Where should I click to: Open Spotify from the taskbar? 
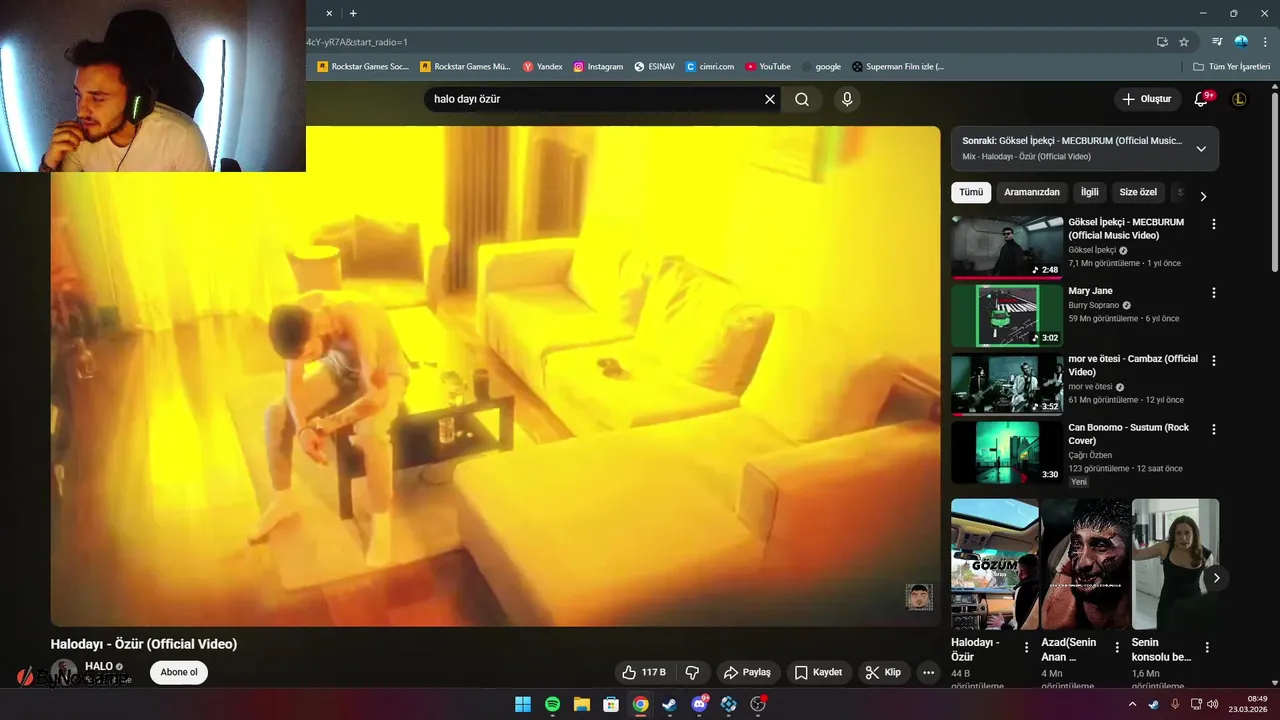pyautogui.click(x=553, y=704)
